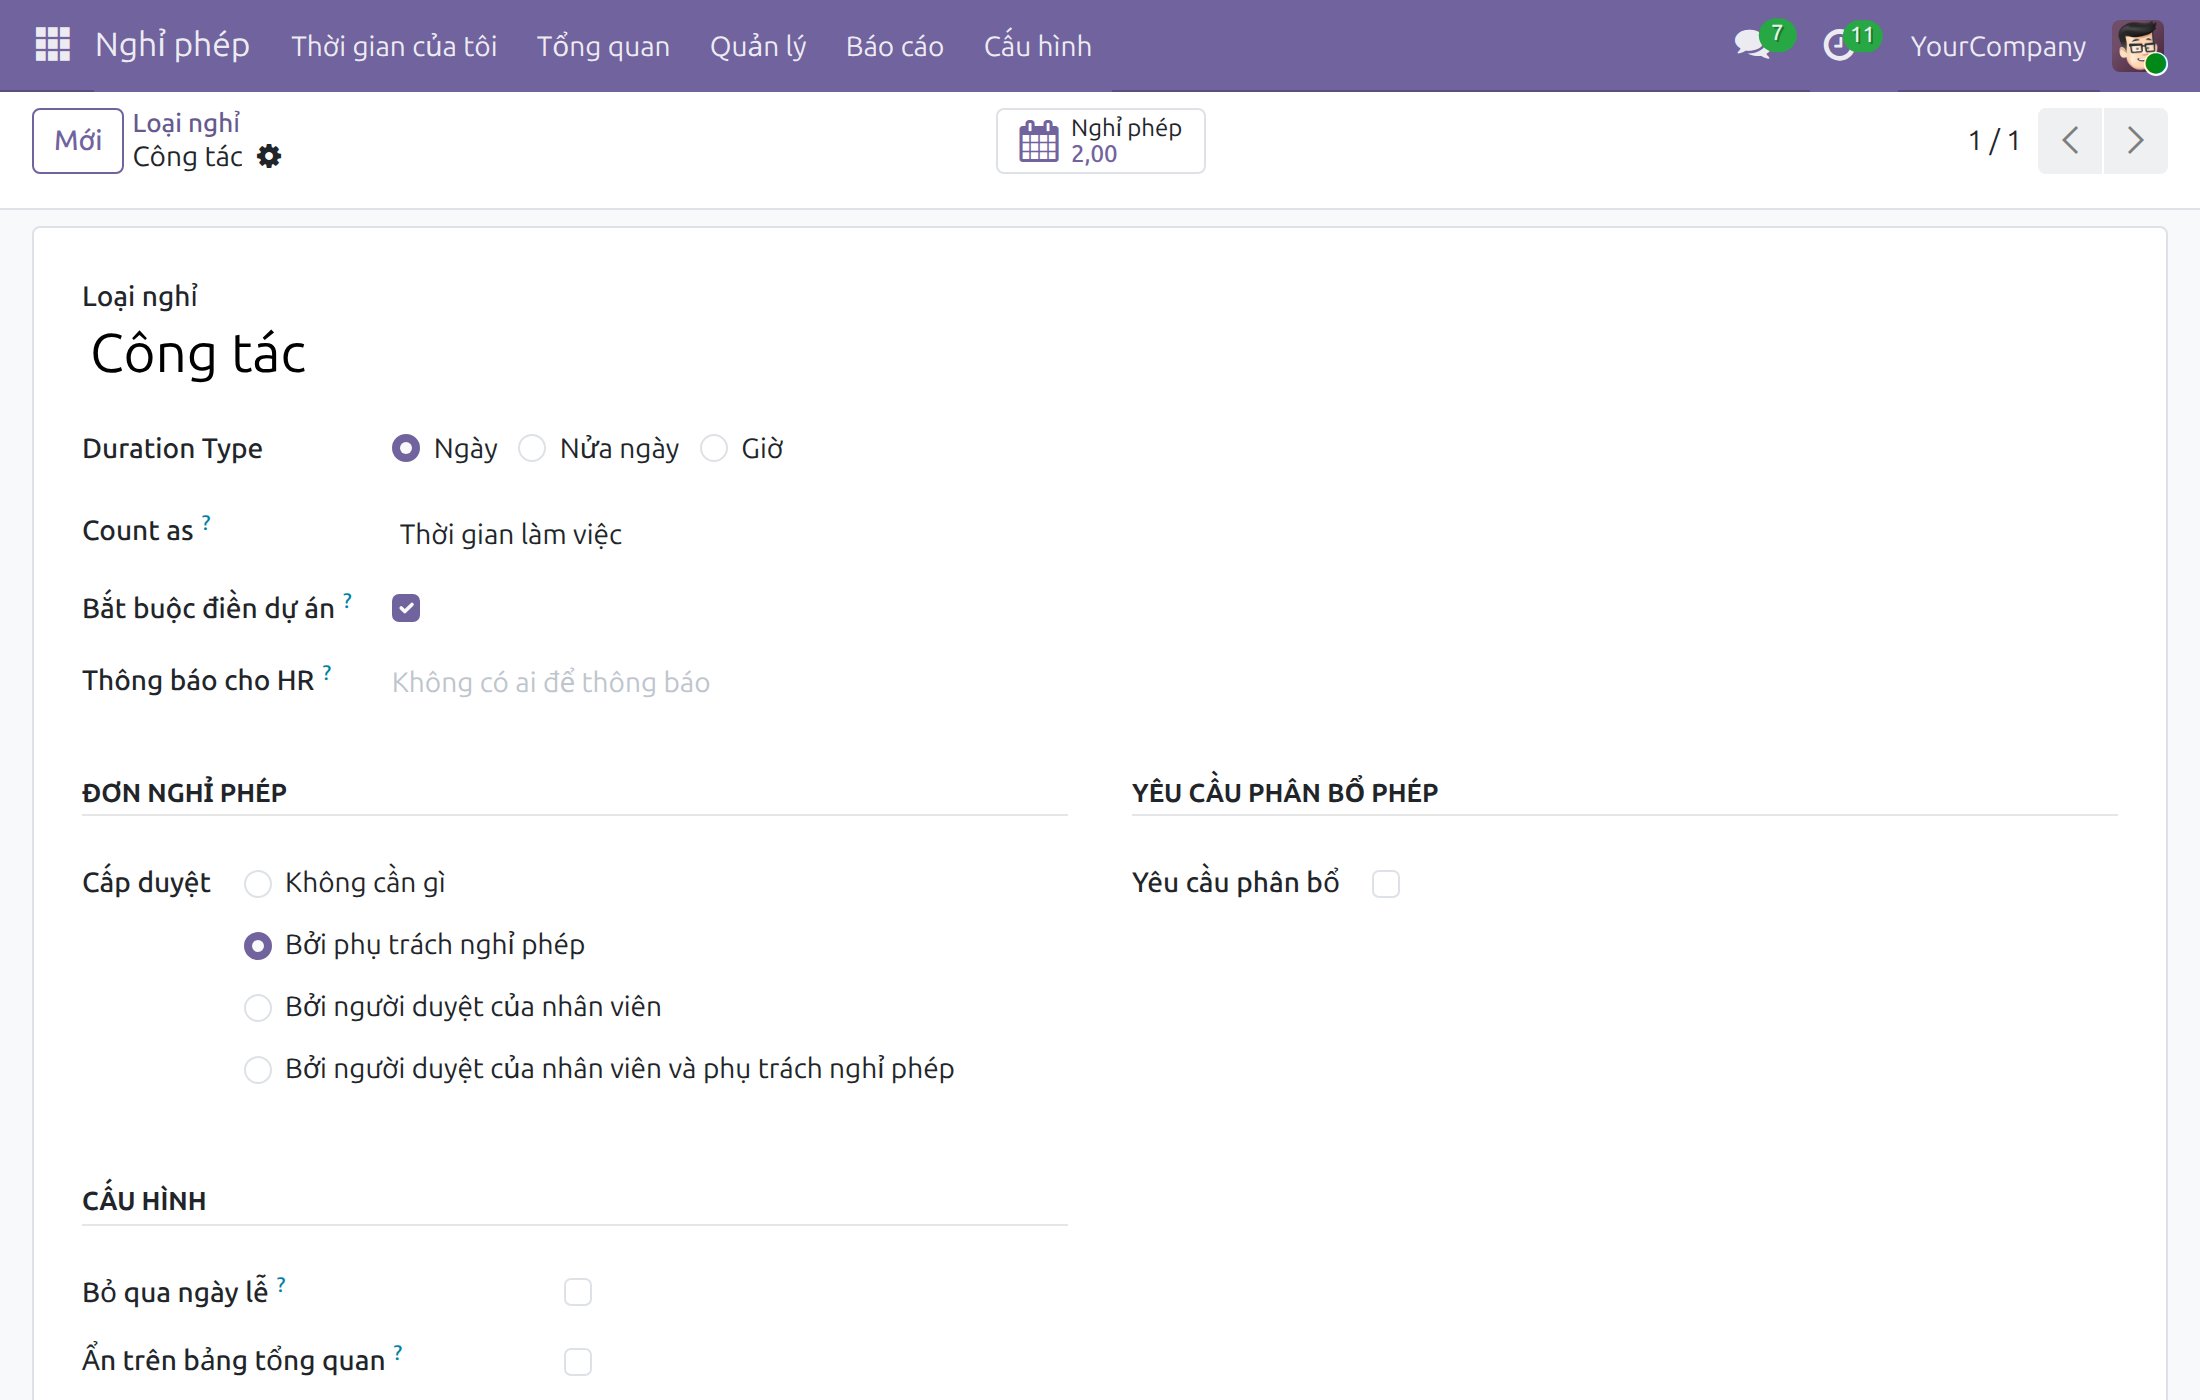The width and height of the screenshot is (2200, 1400).
Task: Open the gear actions icon beside Công tác
Action: coord(269,156)
